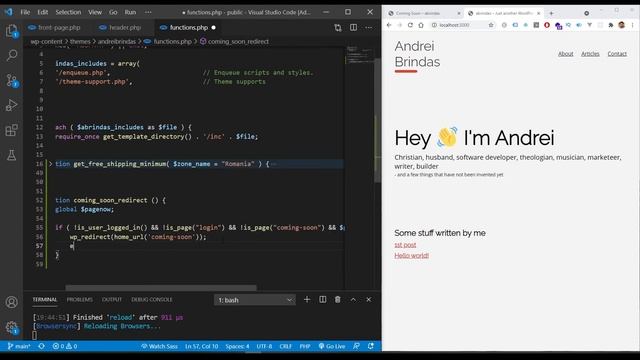This screenshot has height=360, width=640.
Task: Open the 1st post link
Action: 405,245
